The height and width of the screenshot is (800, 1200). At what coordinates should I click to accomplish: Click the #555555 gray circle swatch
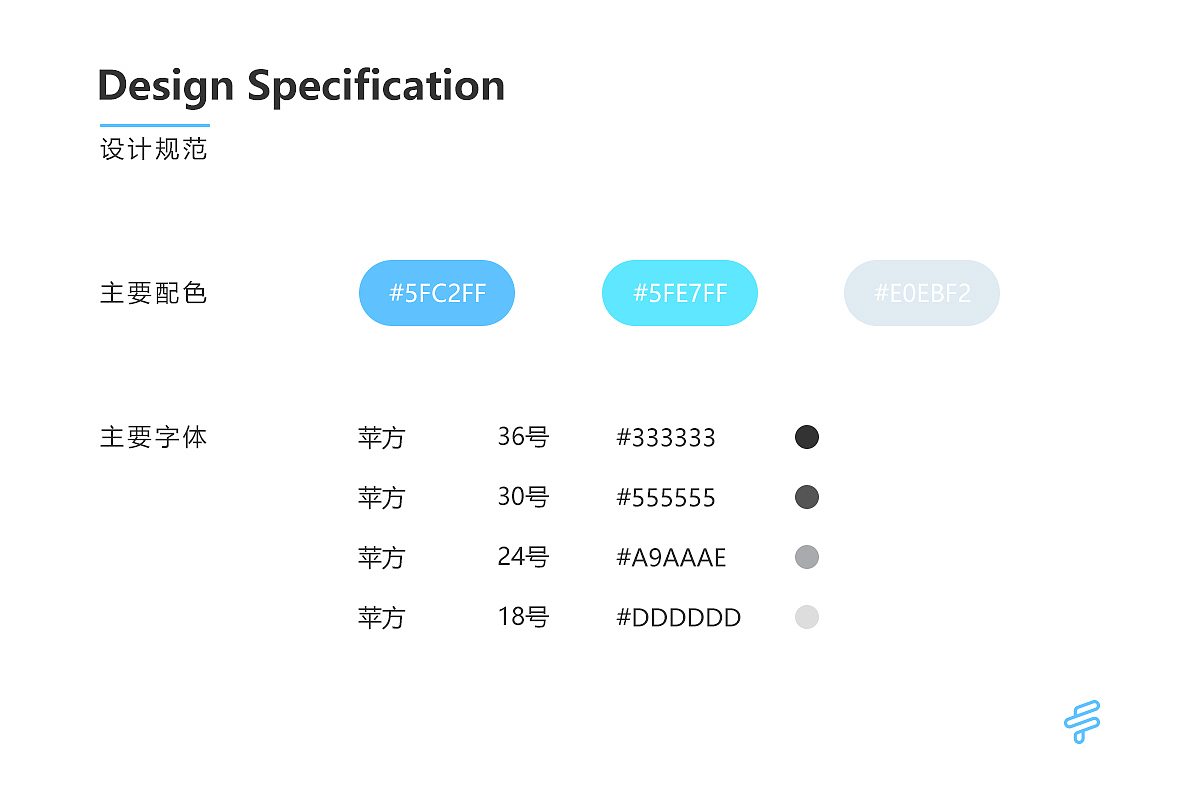(x=807, y=497)
